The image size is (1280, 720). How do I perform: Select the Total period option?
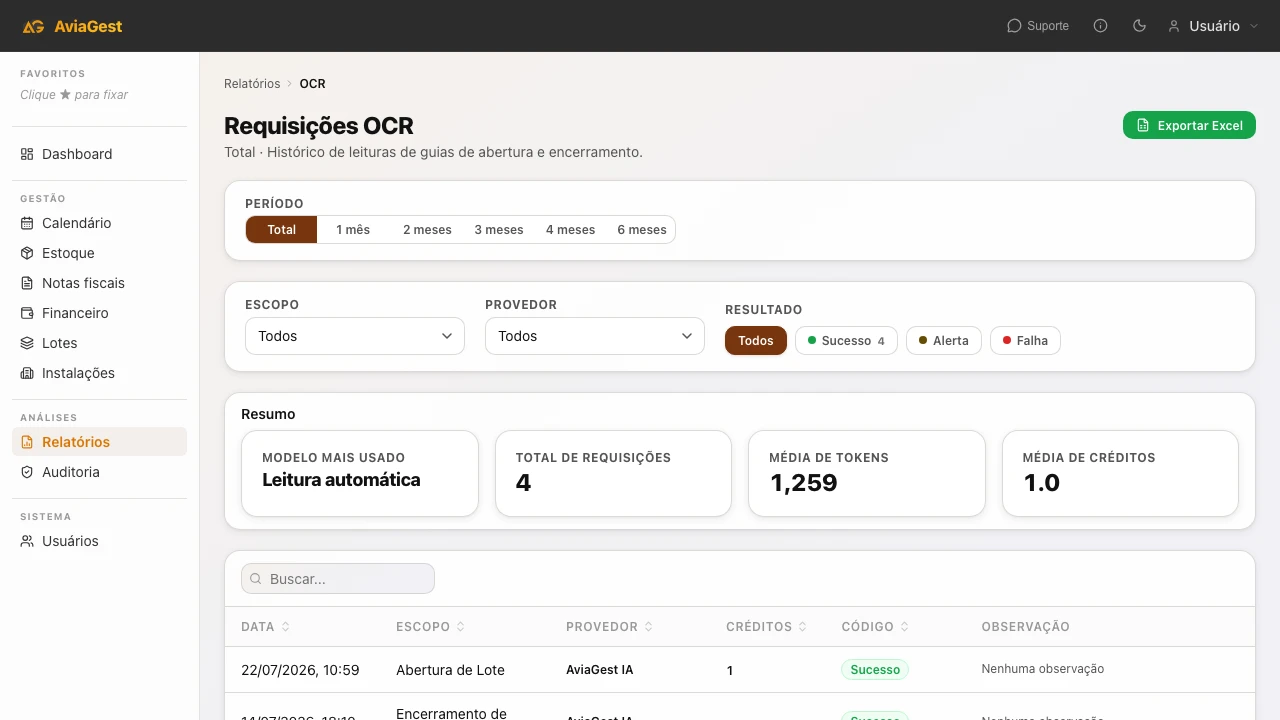pyautogui.click(x=281, y=230)
